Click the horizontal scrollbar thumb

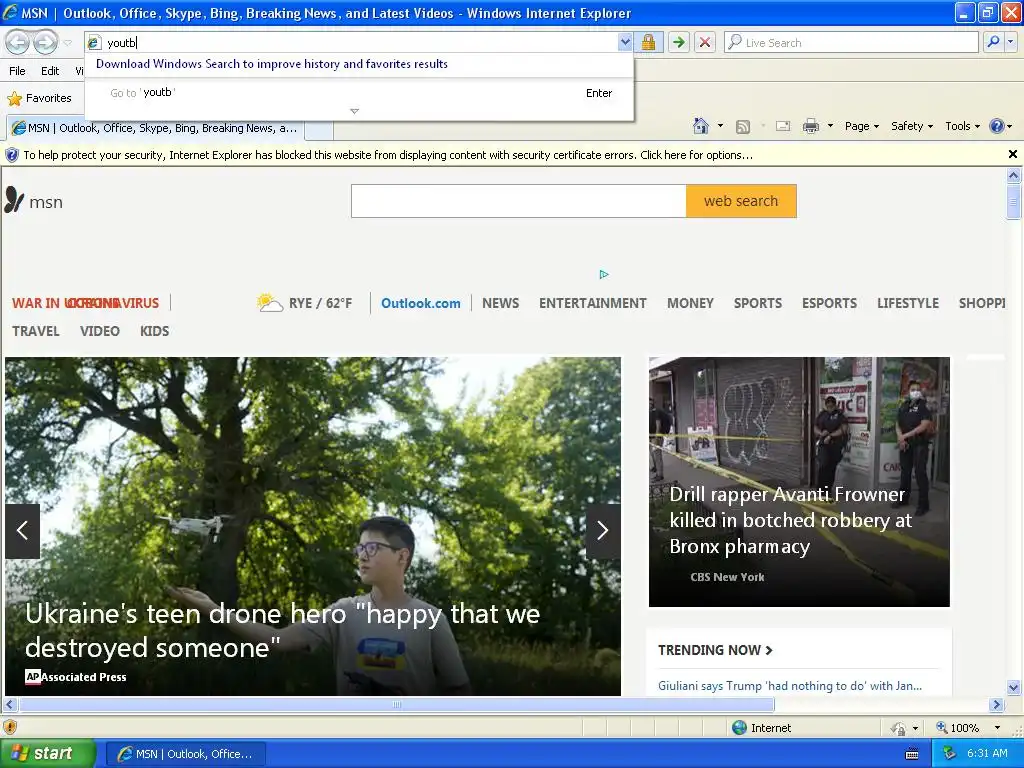[x=396, y=705]
